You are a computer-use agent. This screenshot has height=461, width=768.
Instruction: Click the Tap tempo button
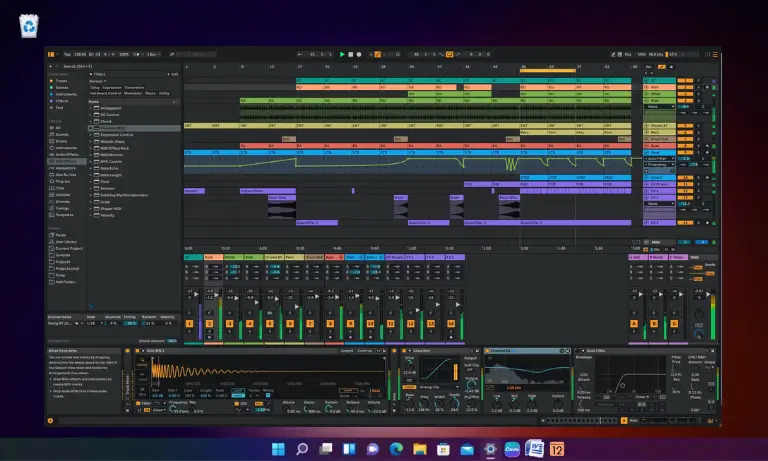click(67, 54)
